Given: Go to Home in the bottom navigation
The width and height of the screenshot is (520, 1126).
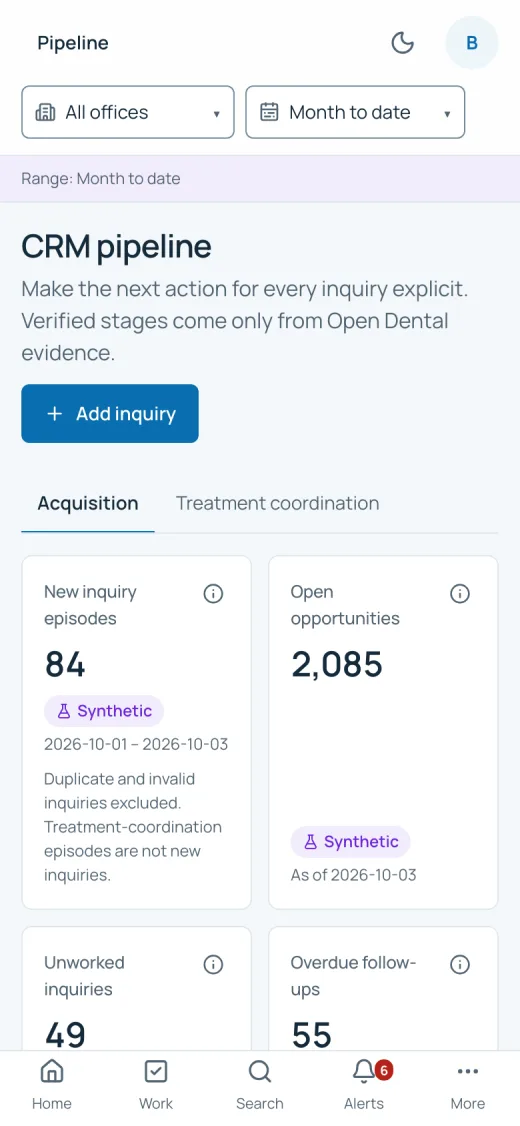Looking at the screenshot, I should [x=52, y=1086].
